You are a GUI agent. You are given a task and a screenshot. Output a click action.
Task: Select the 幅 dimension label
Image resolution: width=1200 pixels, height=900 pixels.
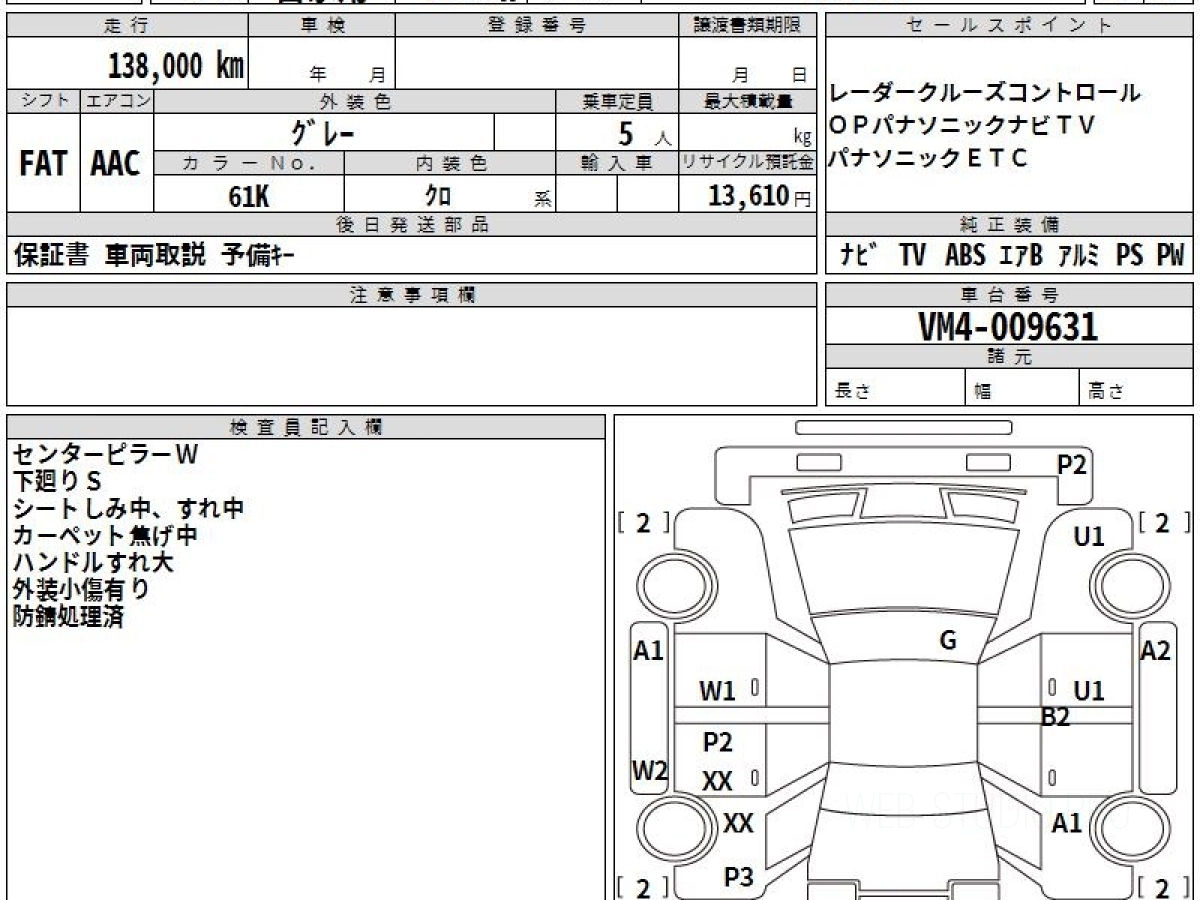point(983,392)
